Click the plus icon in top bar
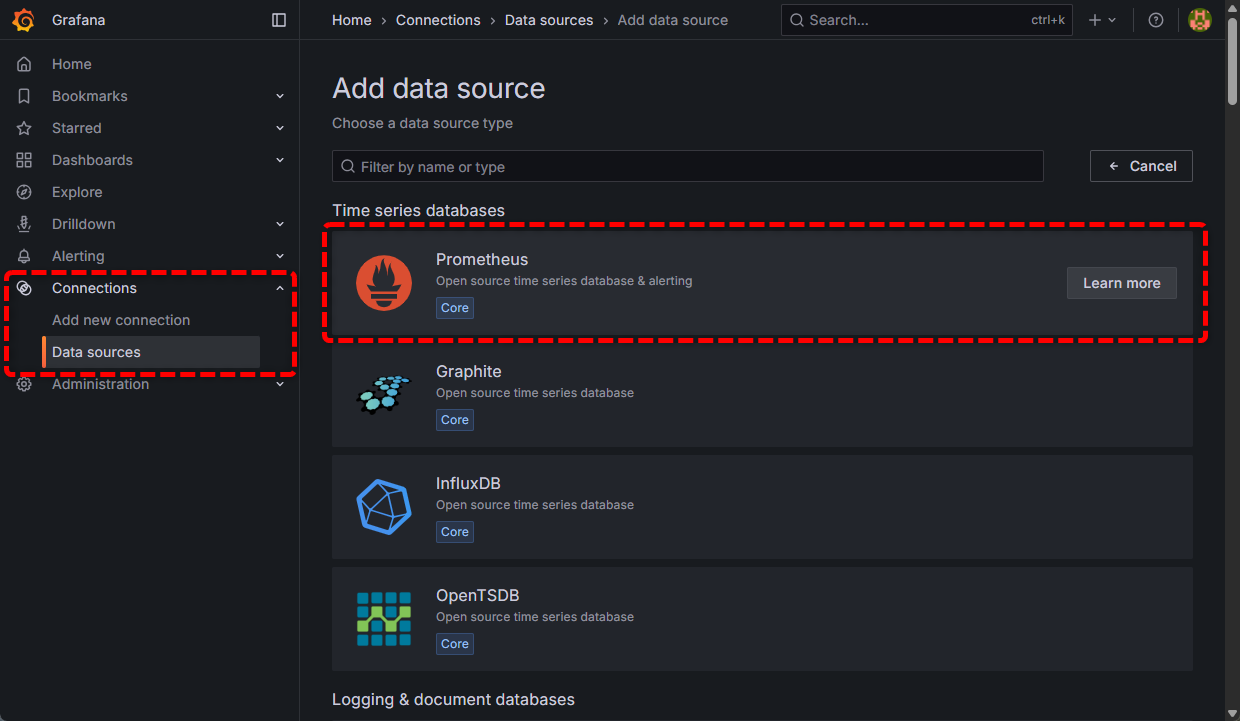The image size is (1240, 721). (x=1095, y=20)
